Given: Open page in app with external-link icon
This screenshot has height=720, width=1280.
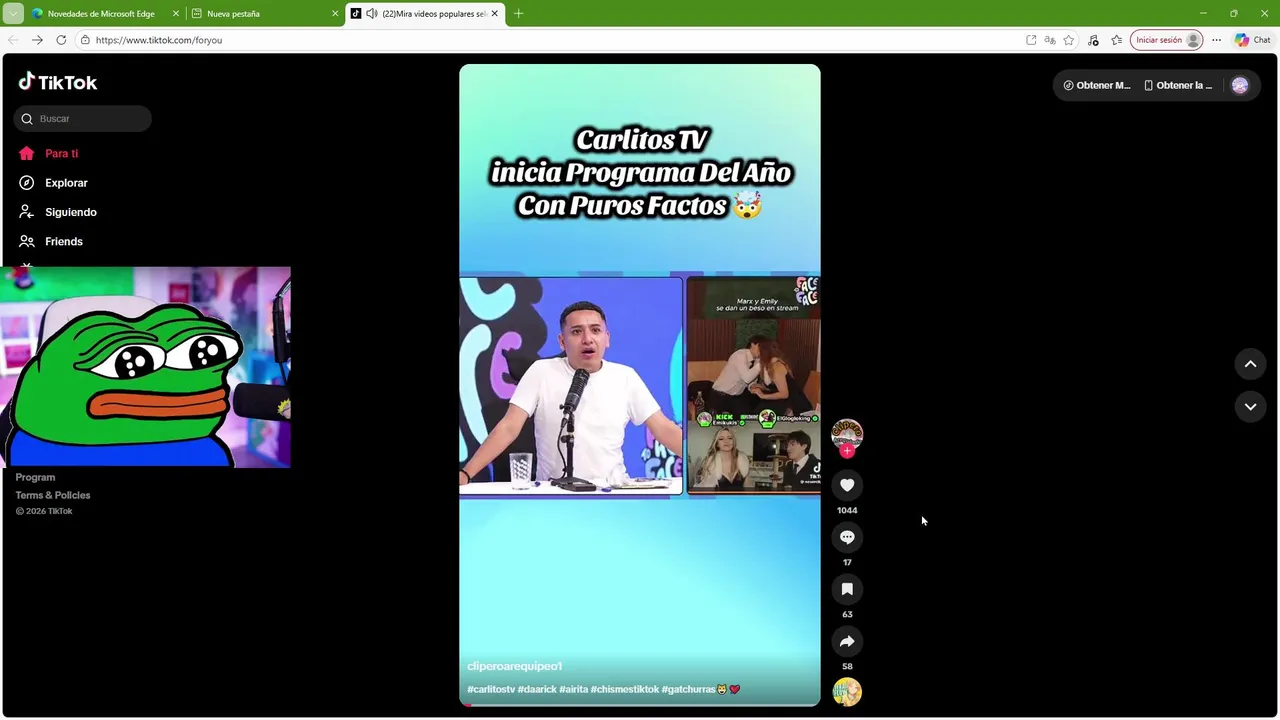Looking at the screenshot, I should (1031, 40).
